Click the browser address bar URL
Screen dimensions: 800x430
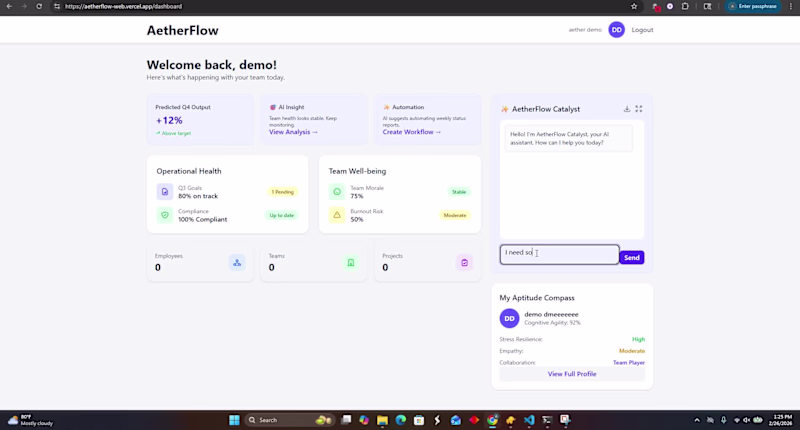tap(123, 6)
